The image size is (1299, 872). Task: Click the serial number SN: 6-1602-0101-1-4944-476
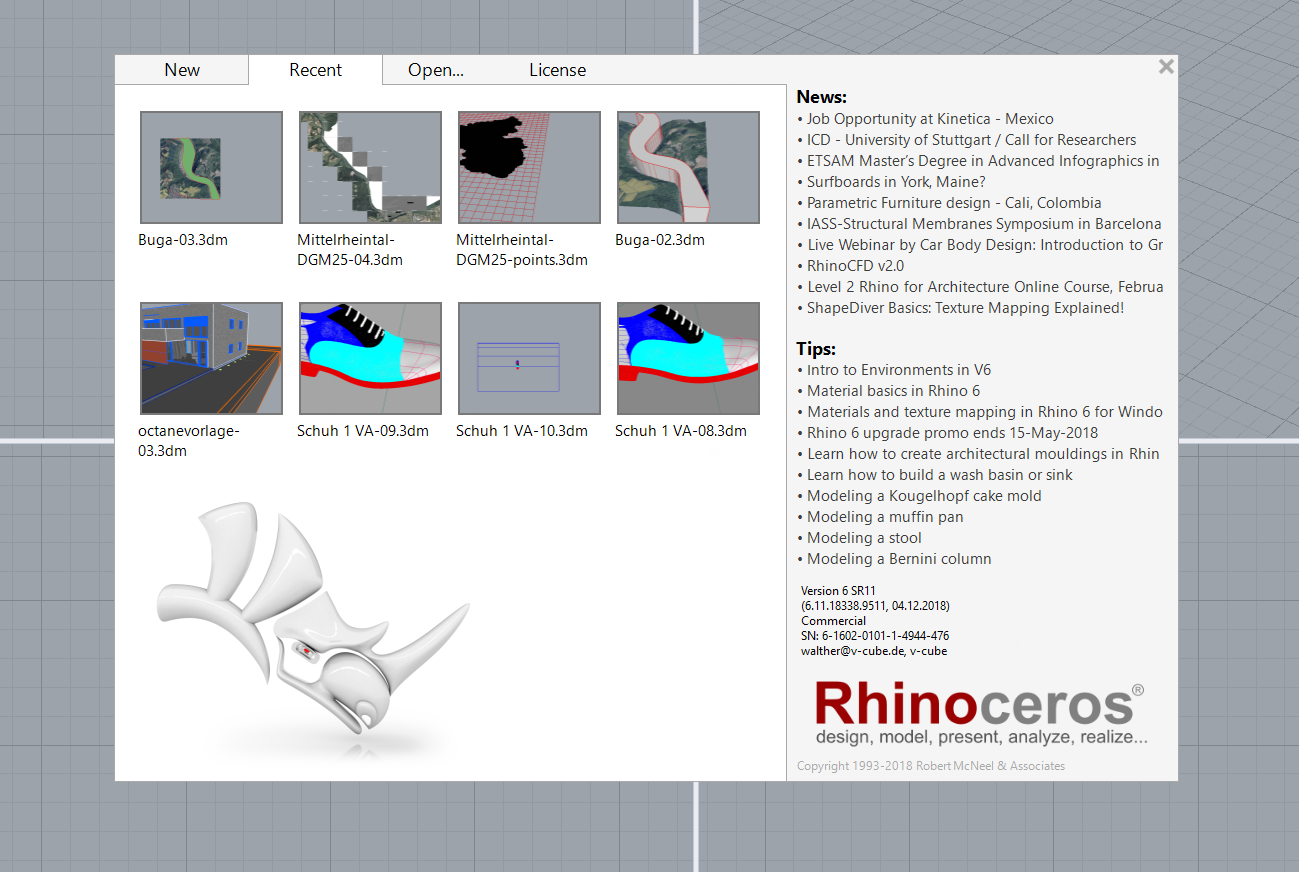click(x=875, y=636)
